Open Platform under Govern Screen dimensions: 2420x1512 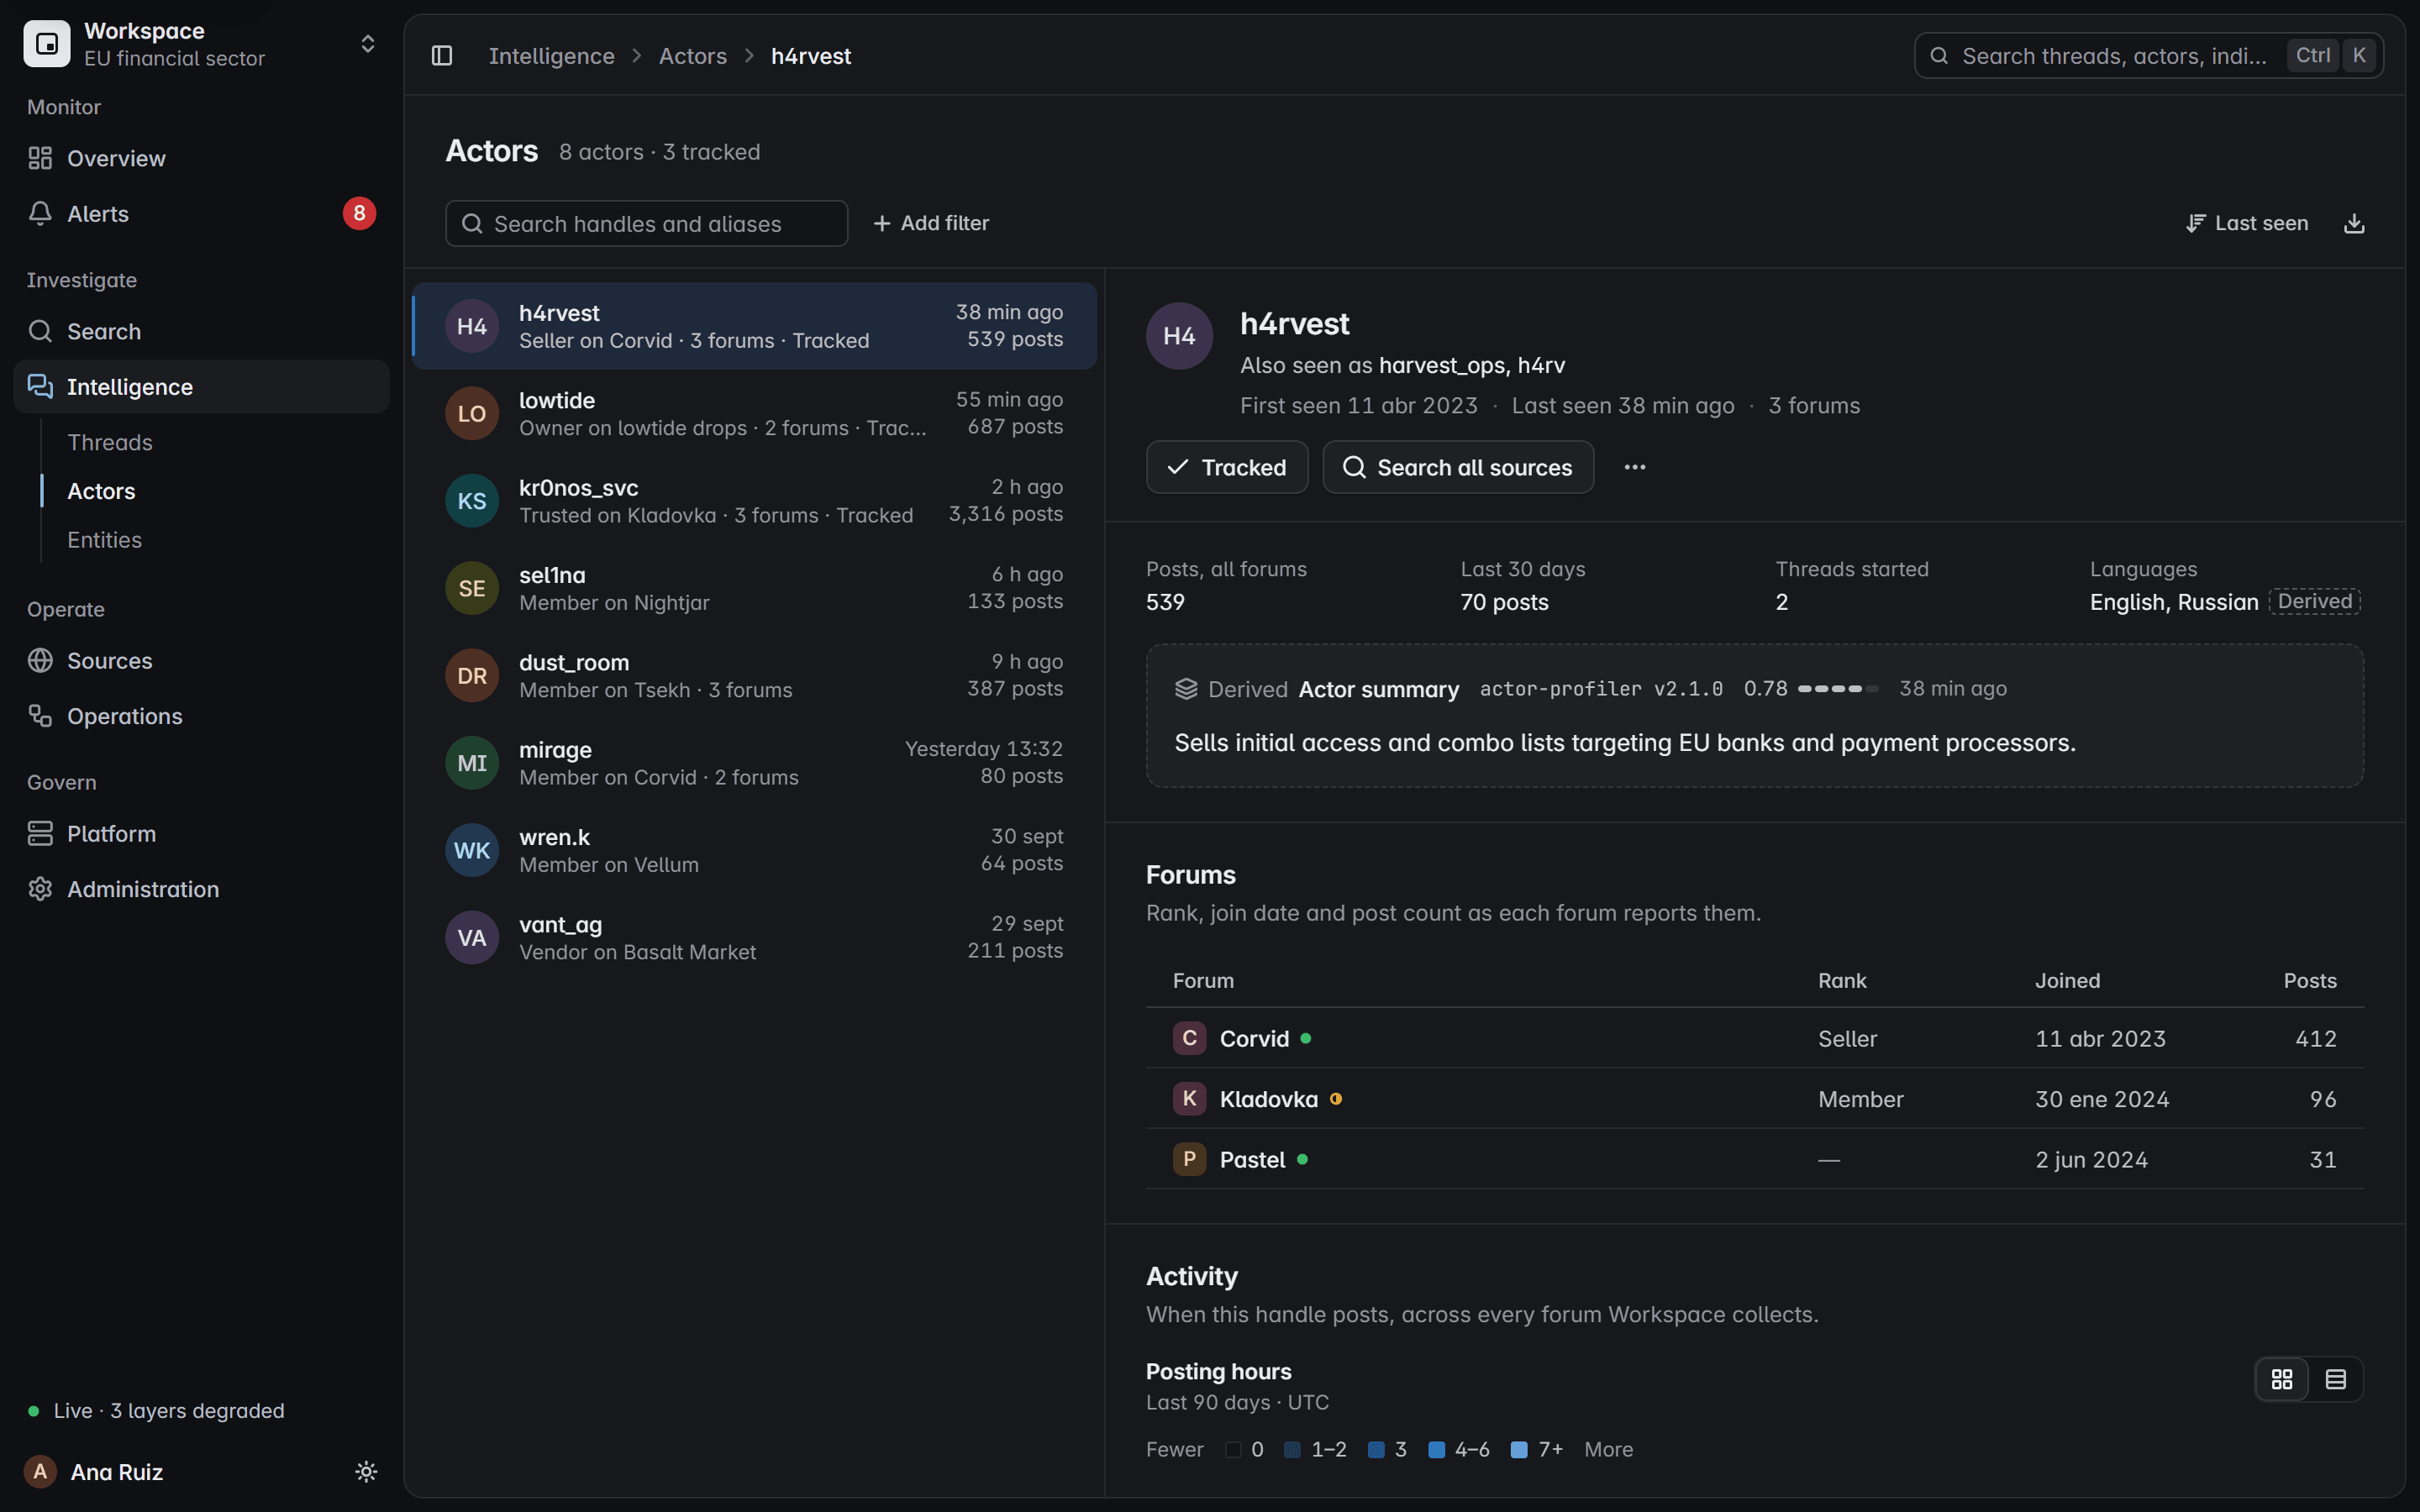coord(202,833)
